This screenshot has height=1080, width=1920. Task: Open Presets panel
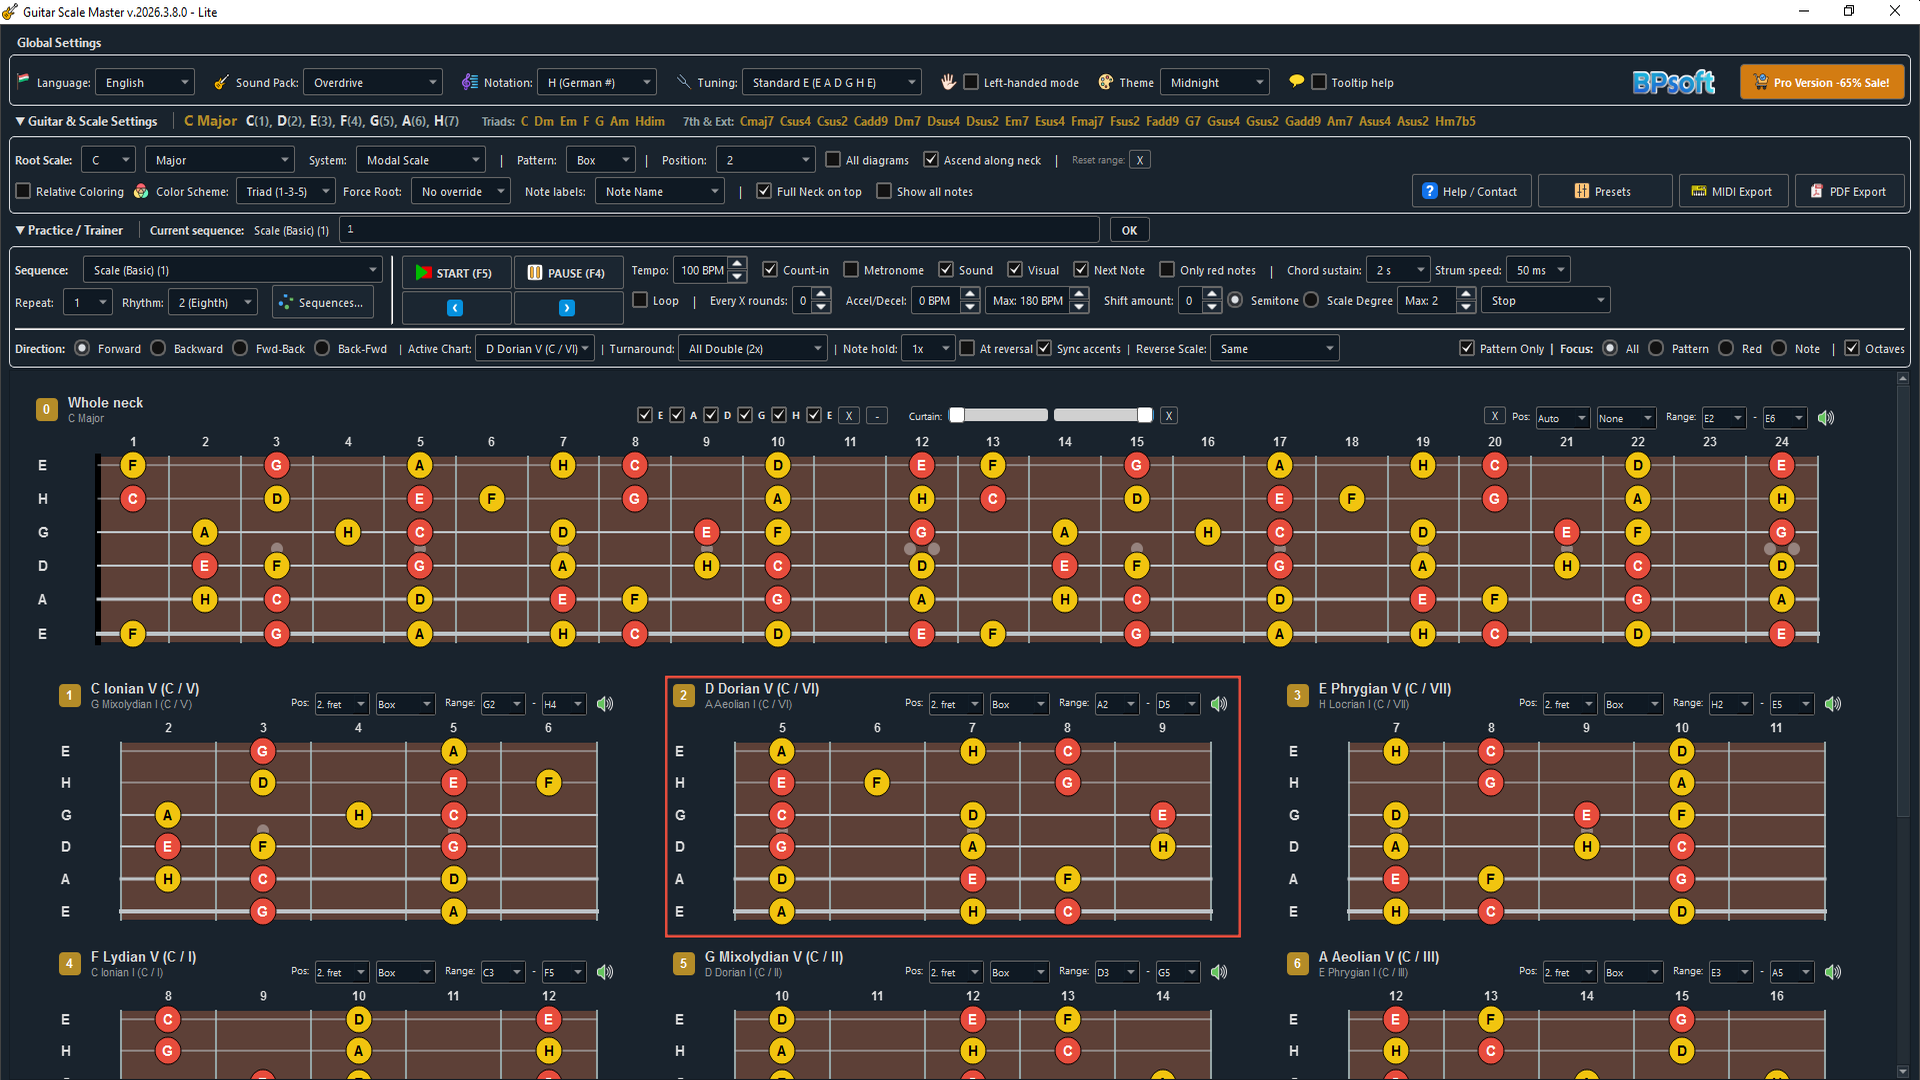click(1604, 191)
